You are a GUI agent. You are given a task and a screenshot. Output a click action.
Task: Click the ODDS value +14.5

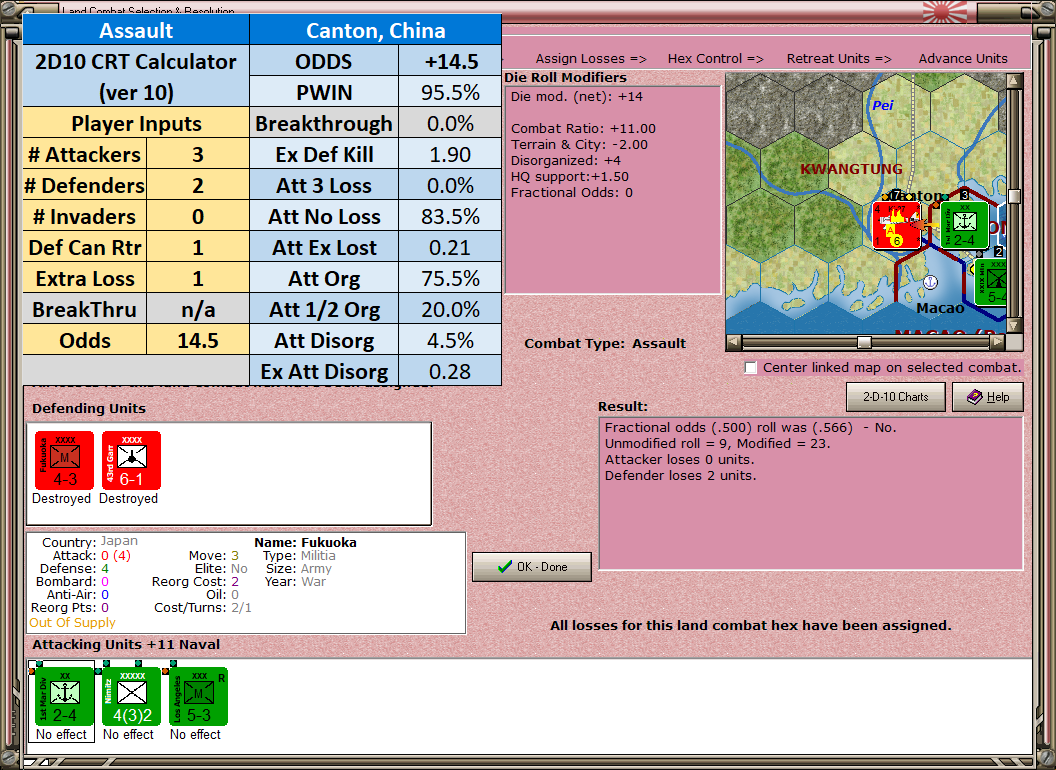(x=450, y=61)
